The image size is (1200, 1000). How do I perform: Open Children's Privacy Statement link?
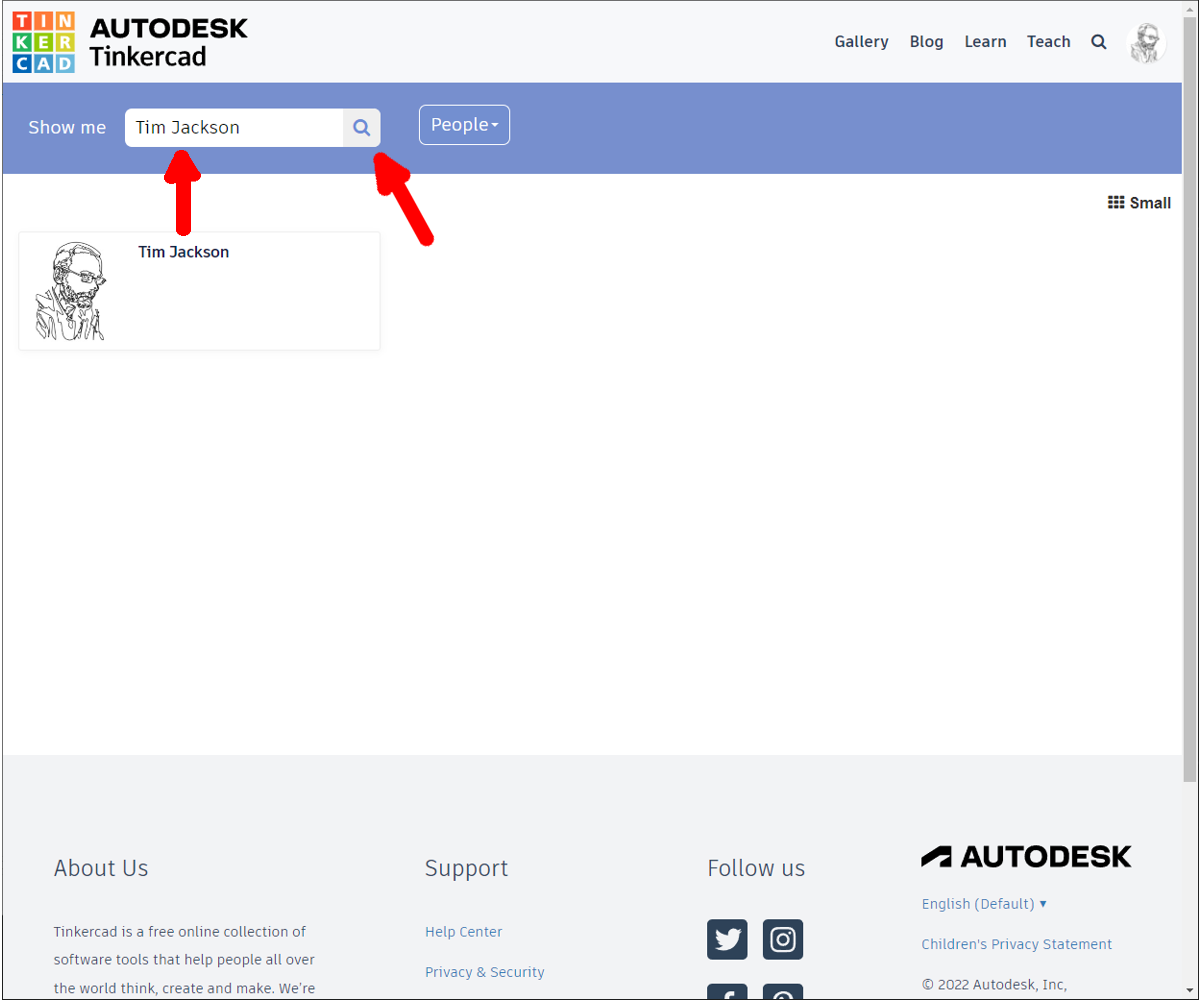point(1017,944)
